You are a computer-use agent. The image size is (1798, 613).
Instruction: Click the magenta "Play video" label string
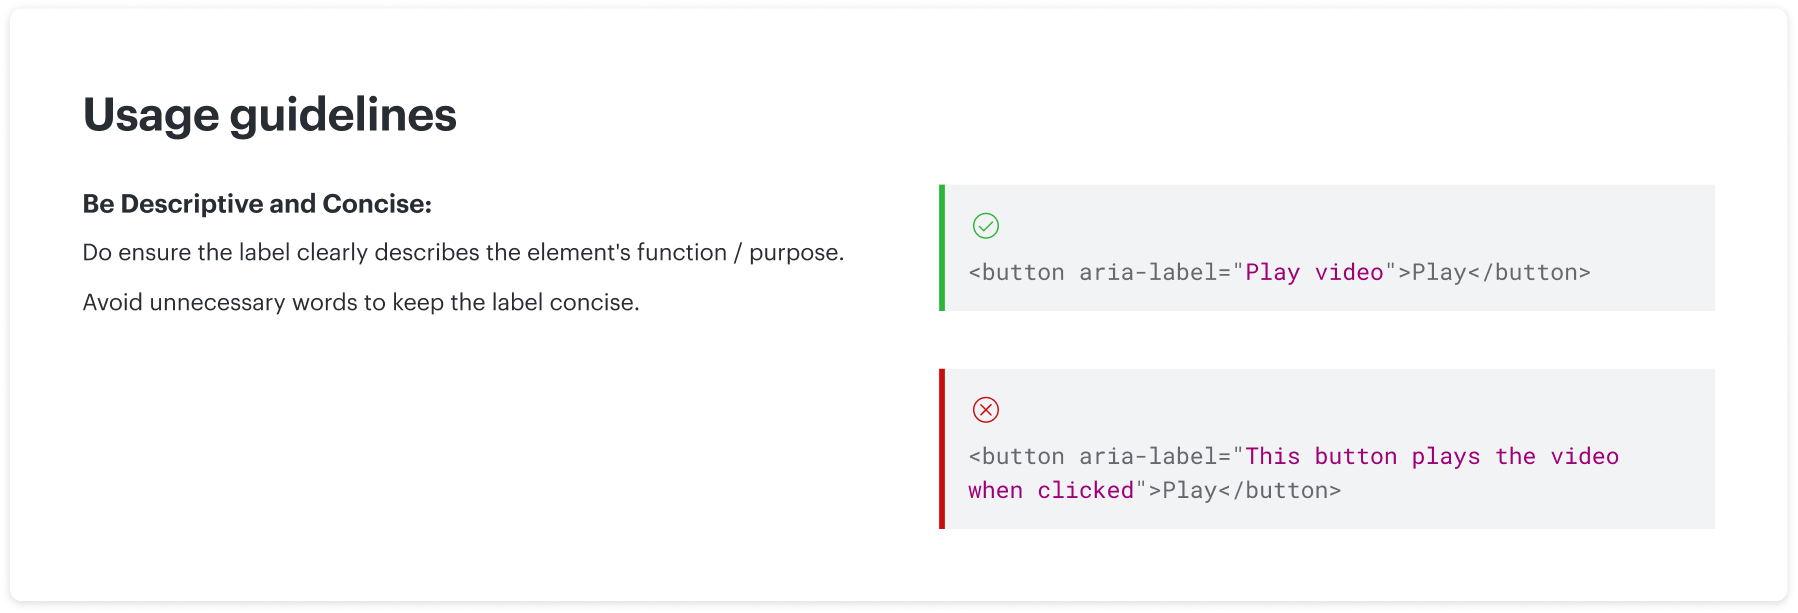click(x=1314, y=272)
